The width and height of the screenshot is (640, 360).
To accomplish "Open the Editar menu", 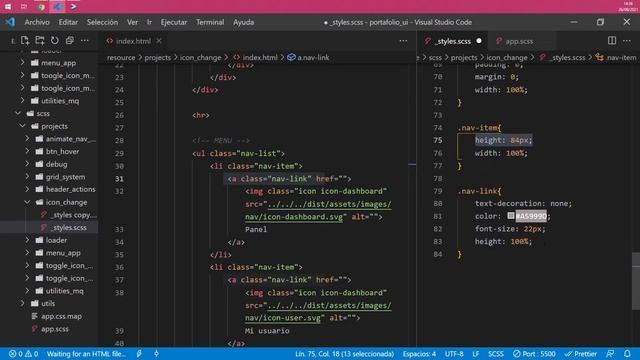I will (x=68, y=22).
